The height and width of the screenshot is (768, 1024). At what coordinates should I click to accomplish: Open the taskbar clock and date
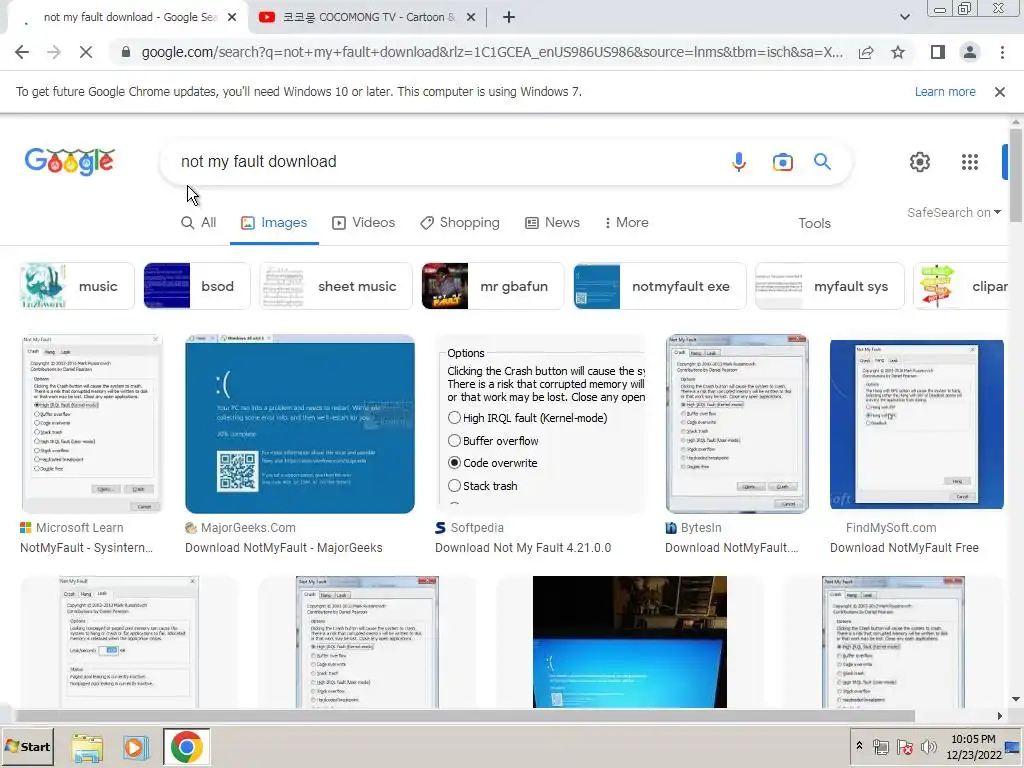(x=973, y=746)
